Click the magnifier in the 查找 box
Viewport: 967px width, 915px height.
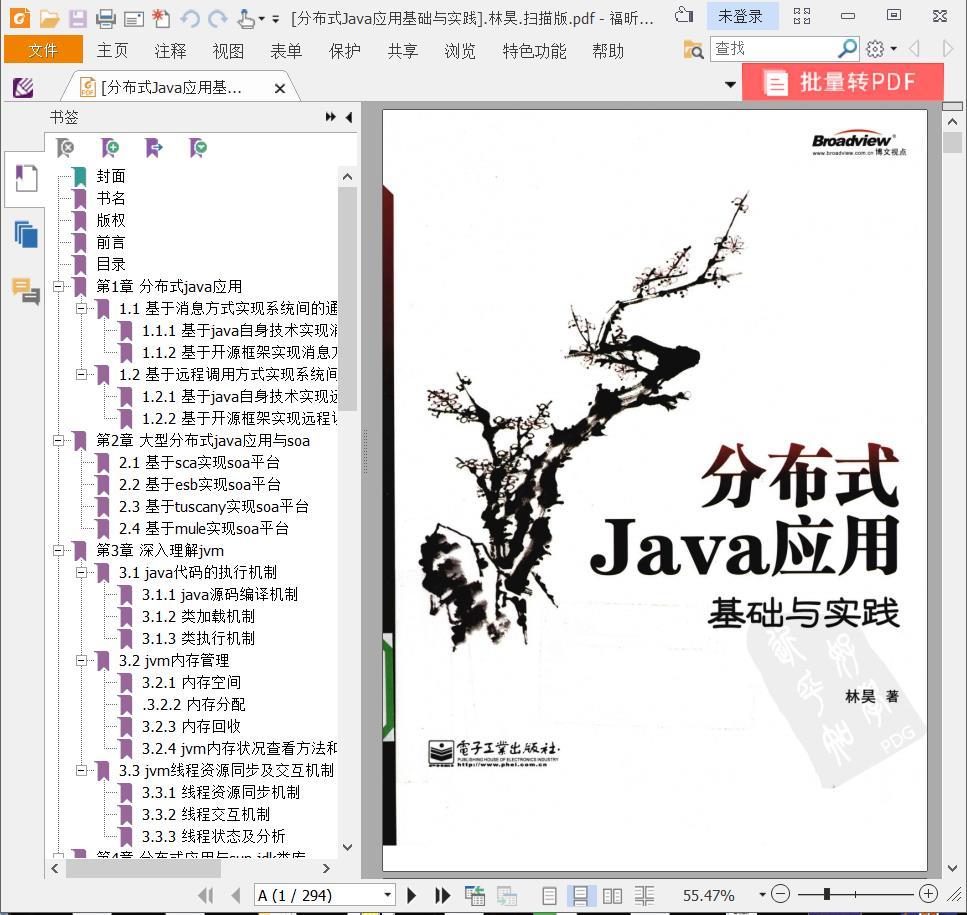pyautogui.click(x=847, y=49)
